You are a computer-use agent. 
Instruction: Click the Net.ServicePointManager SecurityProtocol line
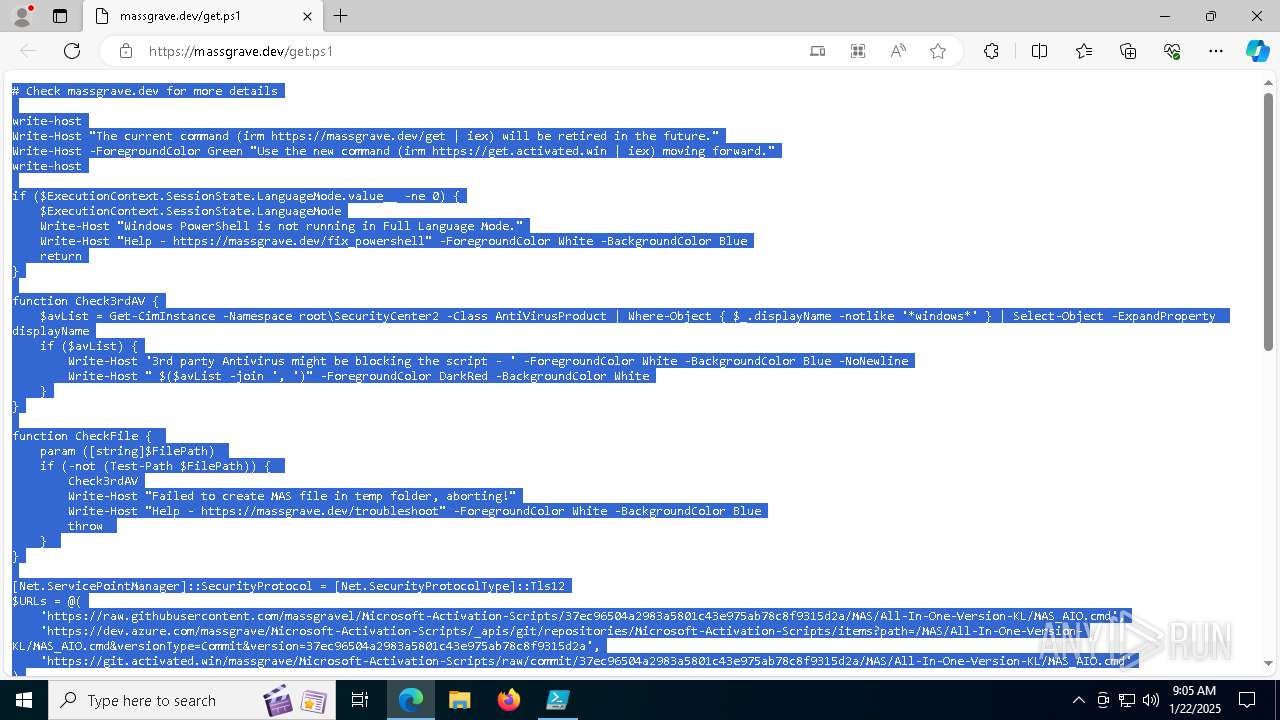291,586
